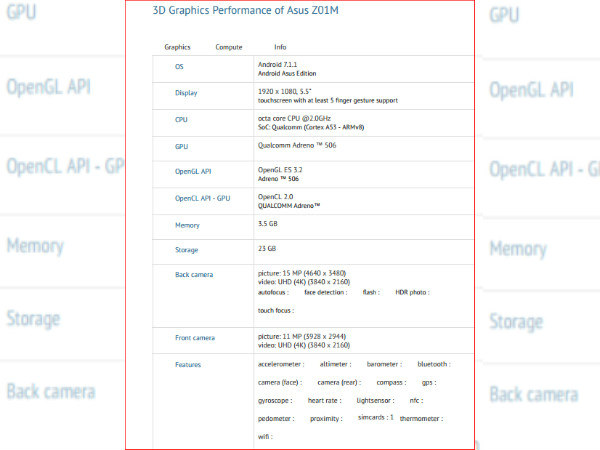This screenshot has height=450, width=600.
Task: Click the Back camera row's video UHD line
Action: click(x=304, y=282)
